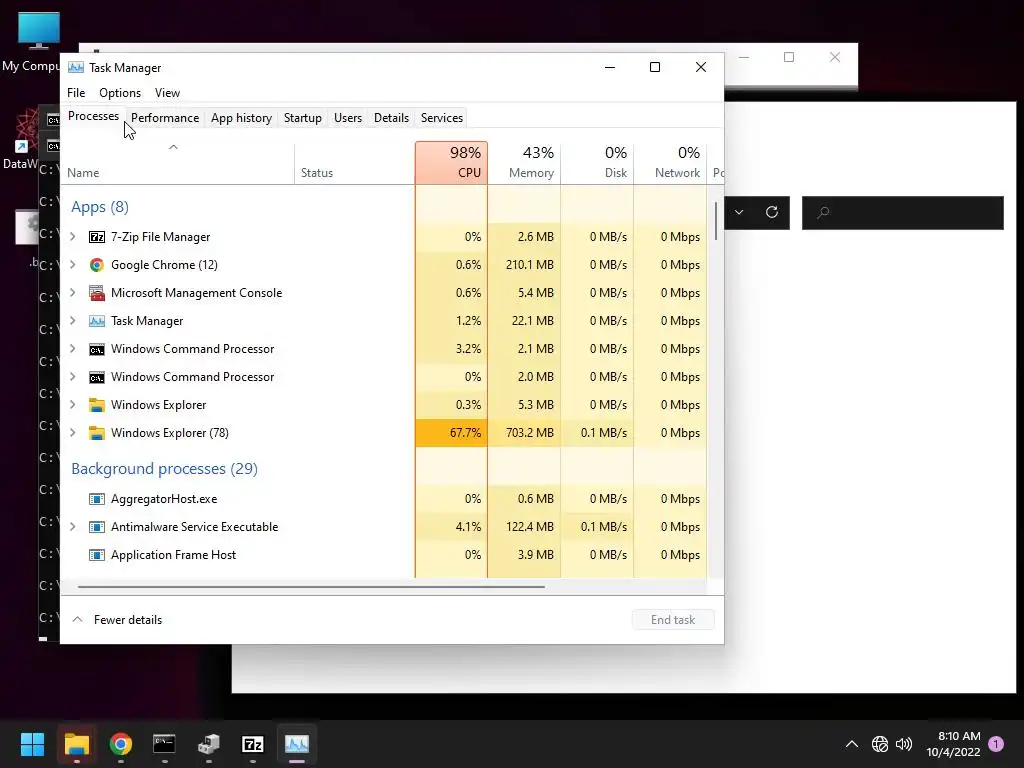
Task: Switch to the App history tab
Action: click(241, 118)
